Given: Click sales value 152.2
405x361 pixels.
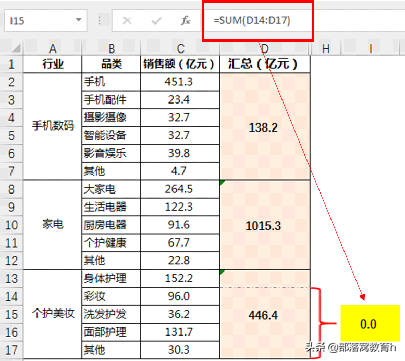Looking at the screenshot, I should [180, 278].
